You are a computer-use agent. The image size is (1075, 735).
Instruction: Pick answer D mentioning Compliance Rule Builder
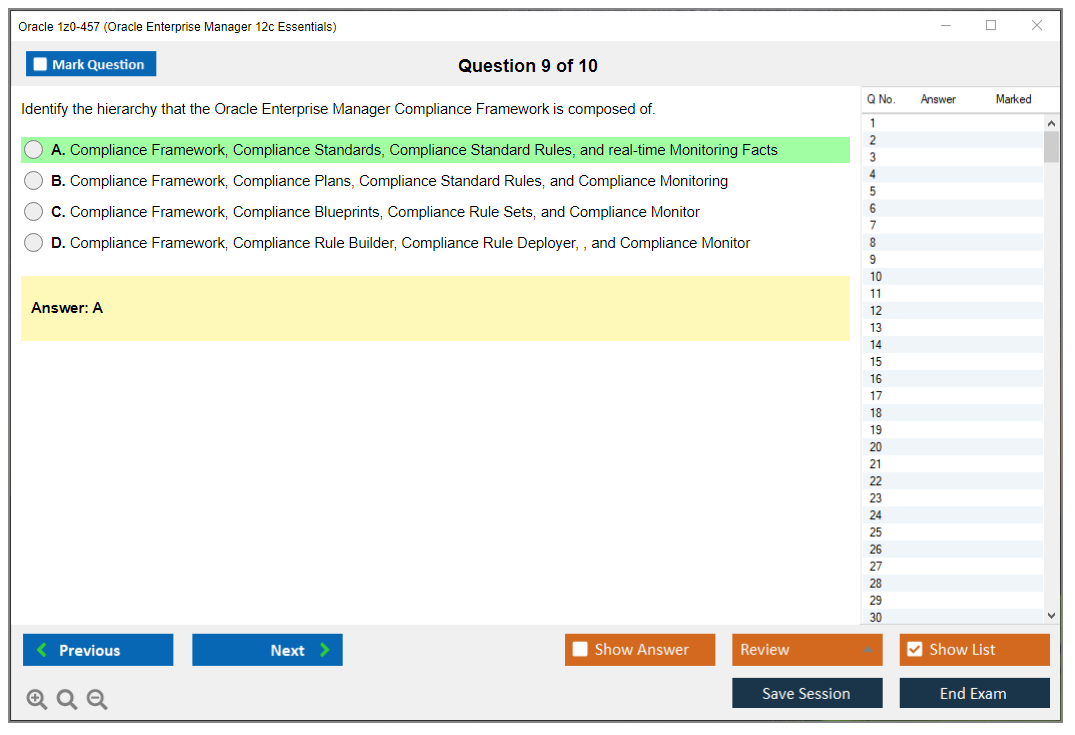tap(33, 242)
